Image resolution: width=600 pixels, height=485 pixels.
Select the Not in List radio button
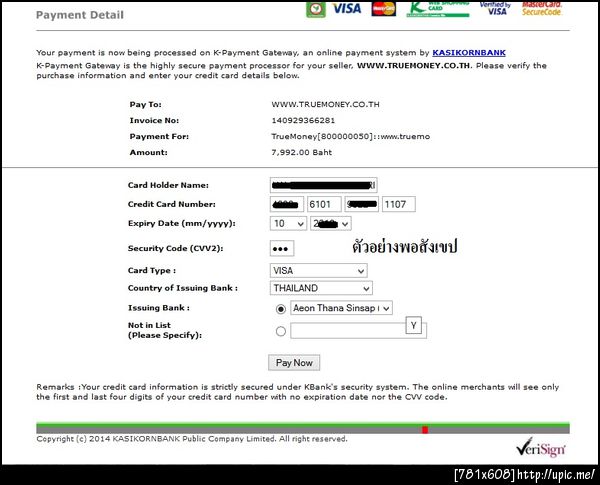point(280,331)
